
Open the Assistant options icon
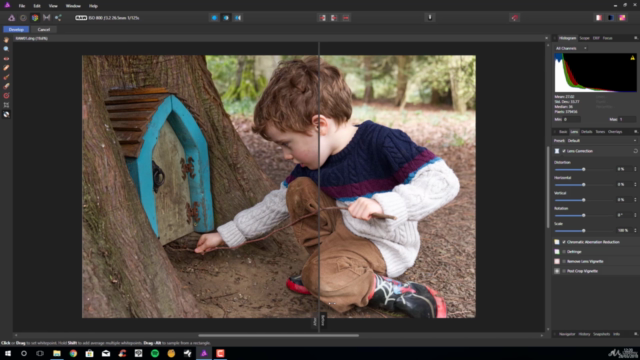click(430, 18)
